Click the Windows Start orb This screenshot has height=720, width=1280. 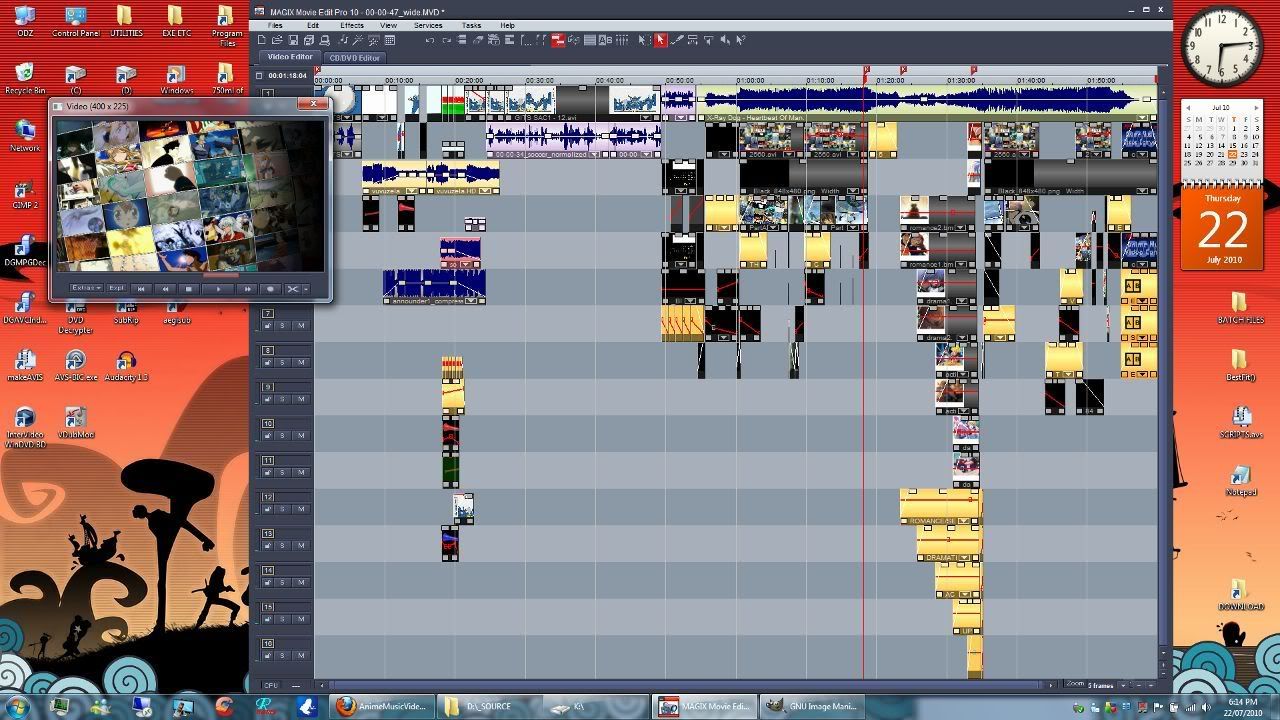(18, 706)
